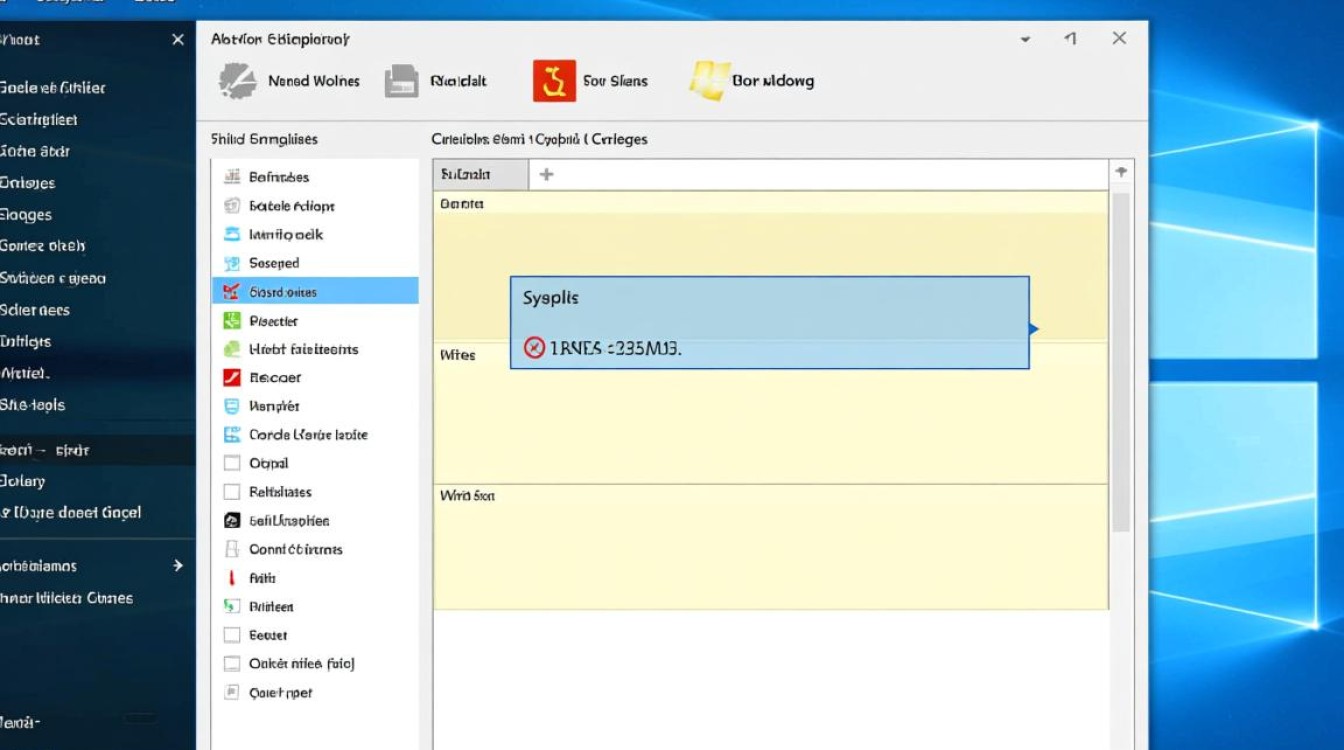Open "Sclier nees" in left menu
This screenshot has height=750, width=1344.
pyautogui.click(x=35, y=310)
